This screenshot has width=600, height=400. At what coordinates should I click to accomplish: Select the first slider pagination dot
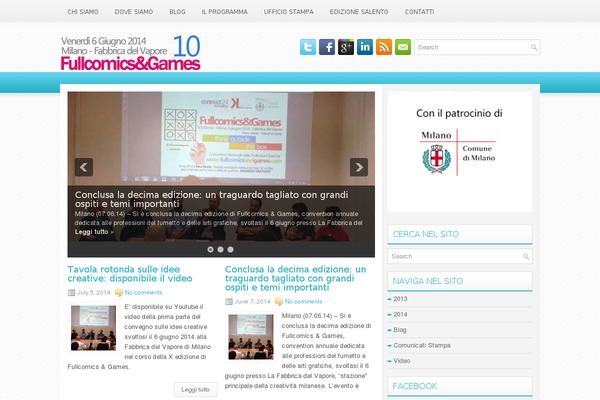[210, 250]
